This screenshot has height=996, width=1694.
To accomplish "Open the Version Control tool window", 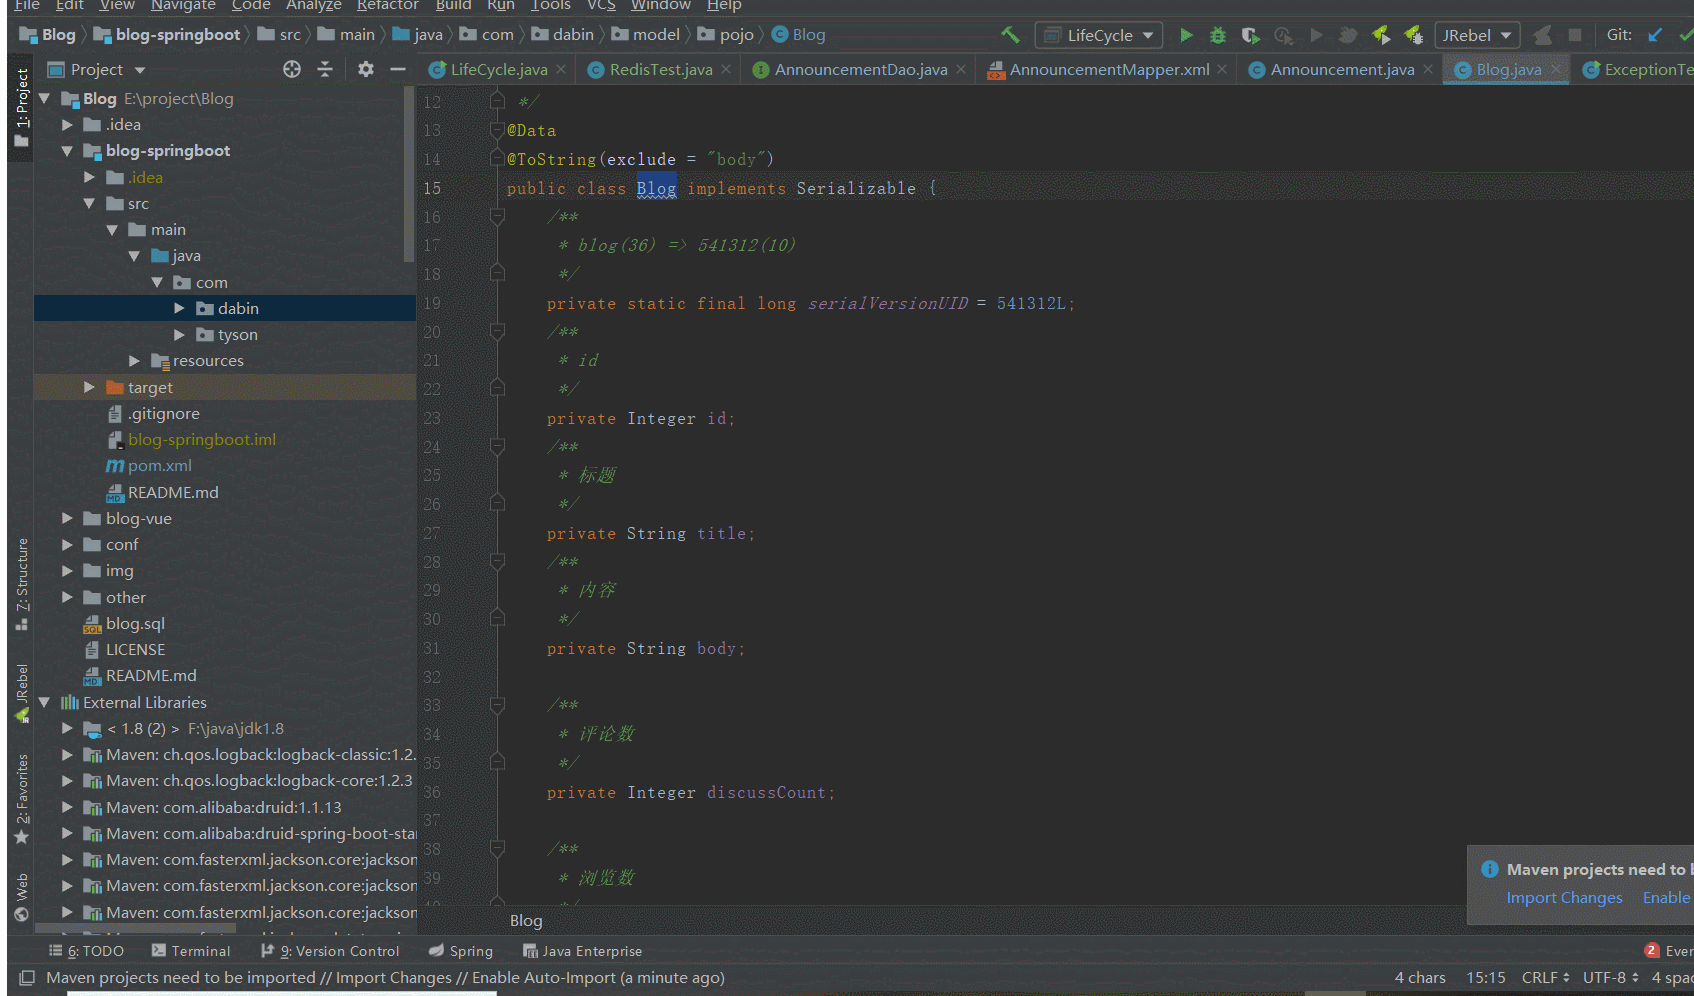I will tap(329, 951).
